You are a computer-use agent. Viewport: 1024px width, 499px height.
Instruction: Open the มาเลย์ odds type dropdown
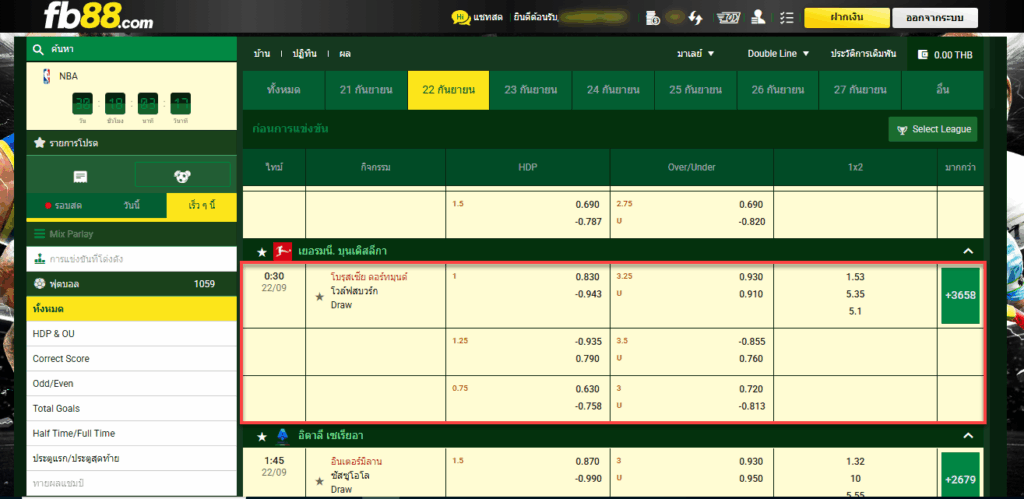coord(696,54)
